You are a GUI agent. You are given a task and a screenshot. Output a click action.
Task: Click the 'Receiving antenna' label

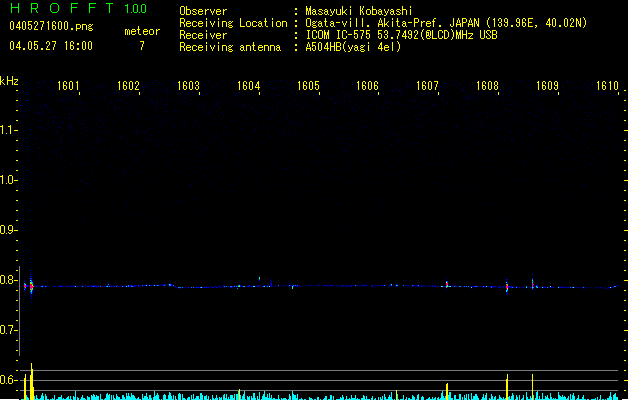click(x=230, y=47)
